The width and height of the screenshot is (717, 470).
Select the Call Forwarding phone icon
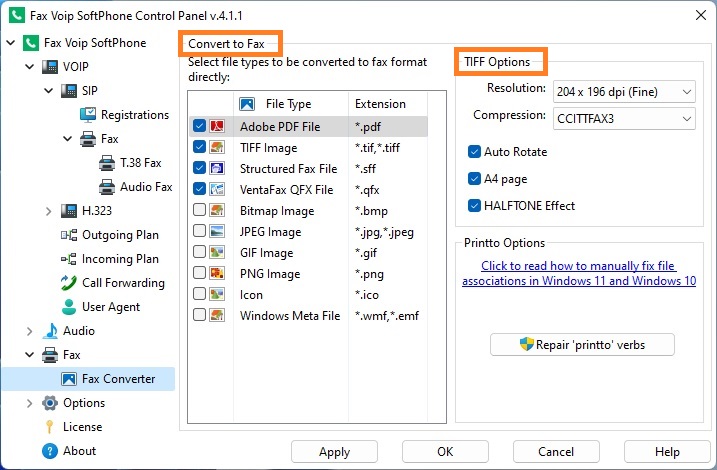[69, 283]
